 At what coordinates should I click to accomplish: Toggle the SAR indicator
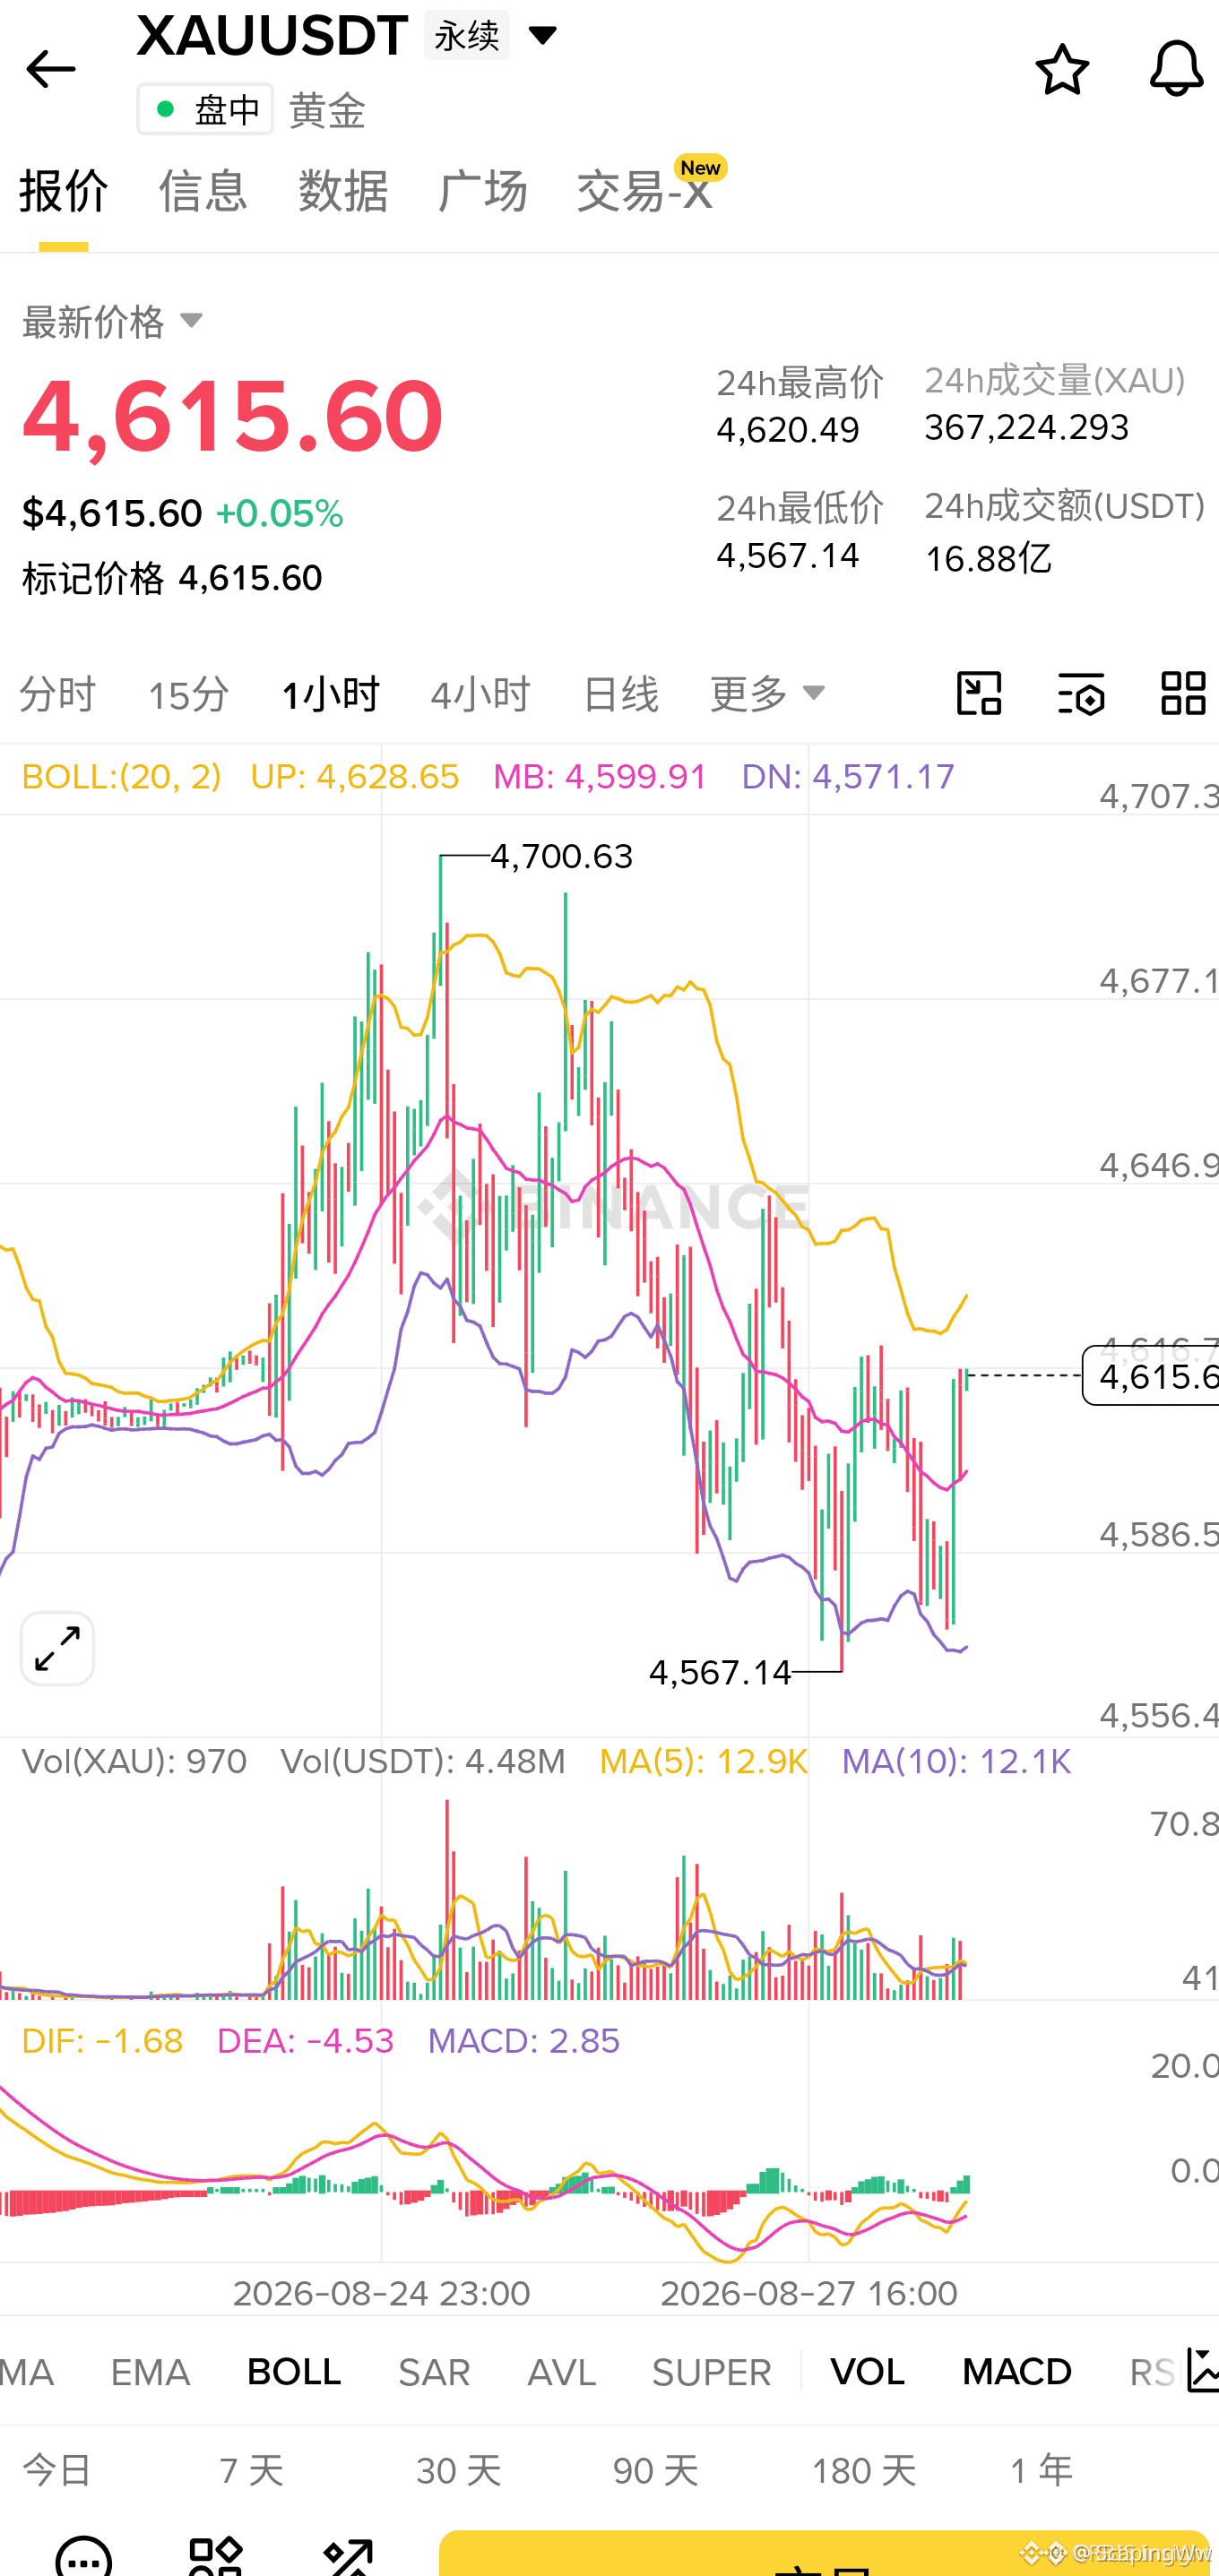point(434,2372)
